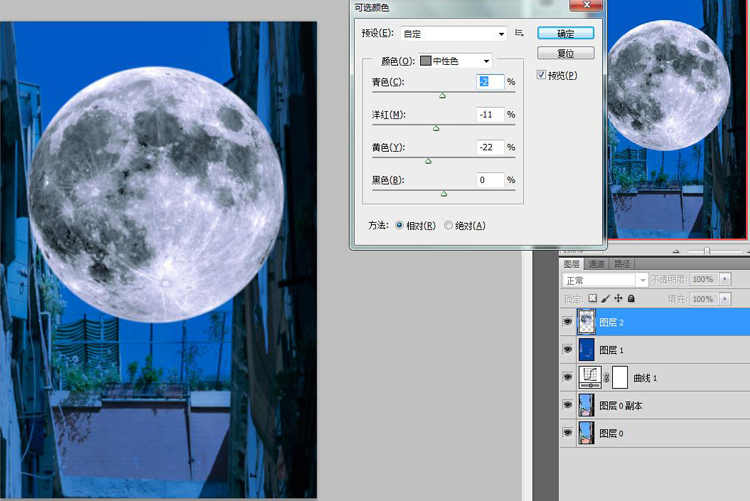Toggle visibility of 曲线 1 layer
Image resolution: width=750 pixels, height=501 pixels.
(x=568, y=377)
